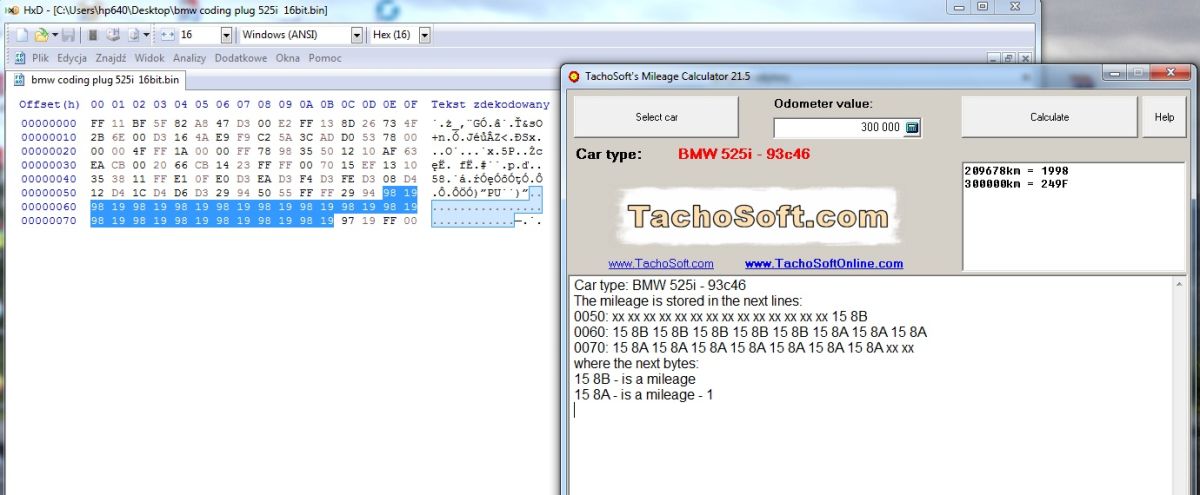Screen dimensions: 1200x495
Task: Open the Plik menu
Action: coord(40,58)
